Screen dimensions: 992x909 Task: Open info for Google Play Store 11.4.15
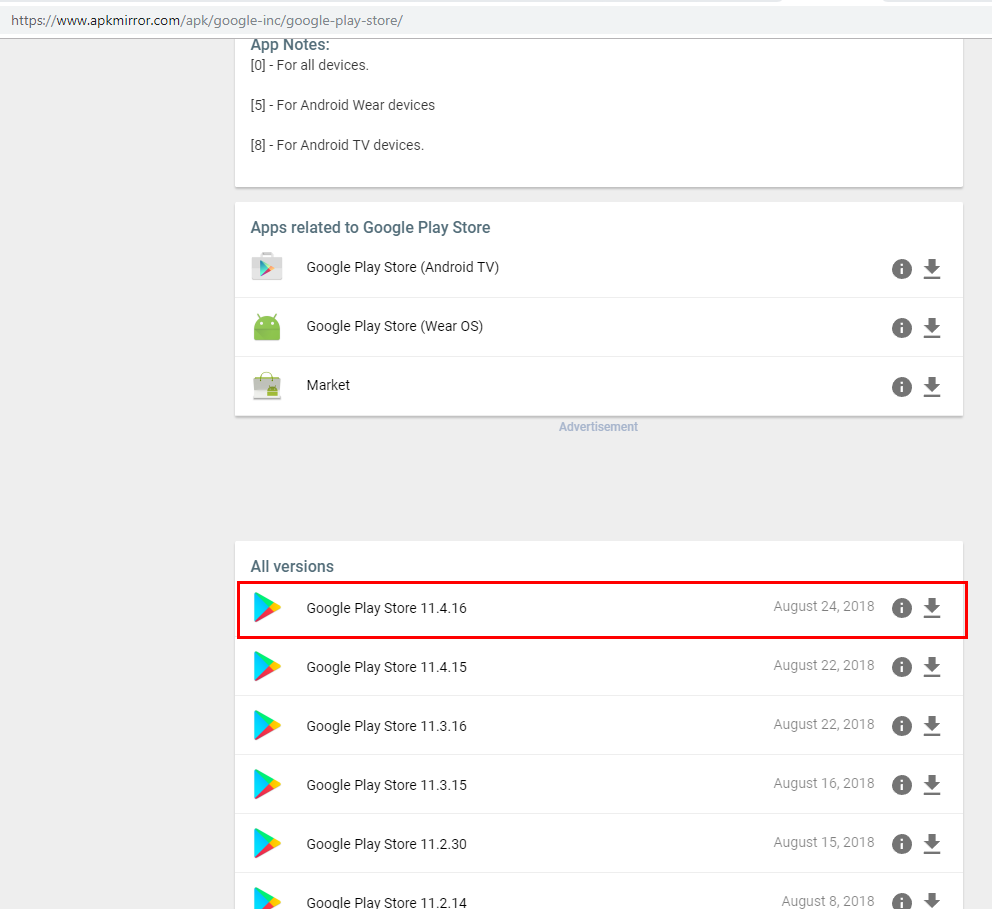pyautogui.click(x=902, y=667)
